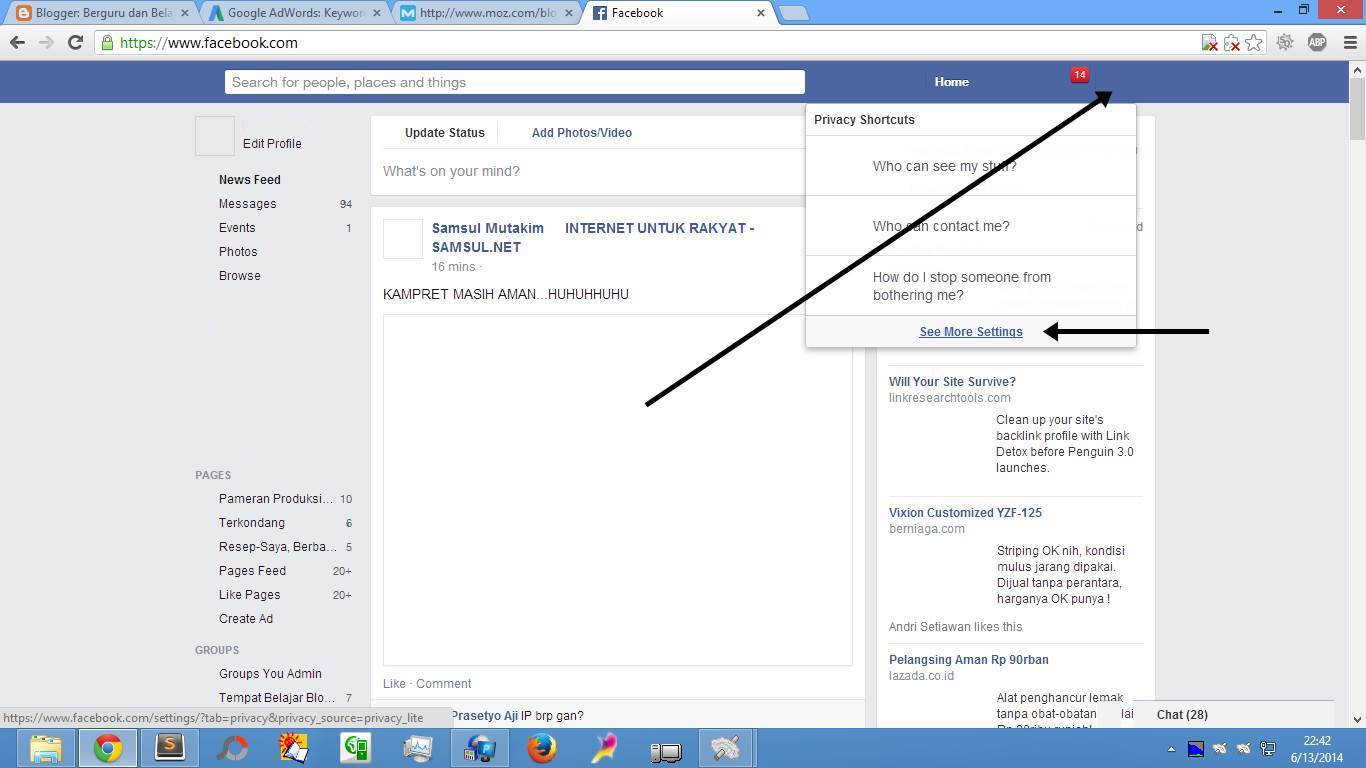Image resolution: width=1366 pixels, height=768 pixels.
Task: Open Samsul Mutakim's profile
Action: pos(488,228)
